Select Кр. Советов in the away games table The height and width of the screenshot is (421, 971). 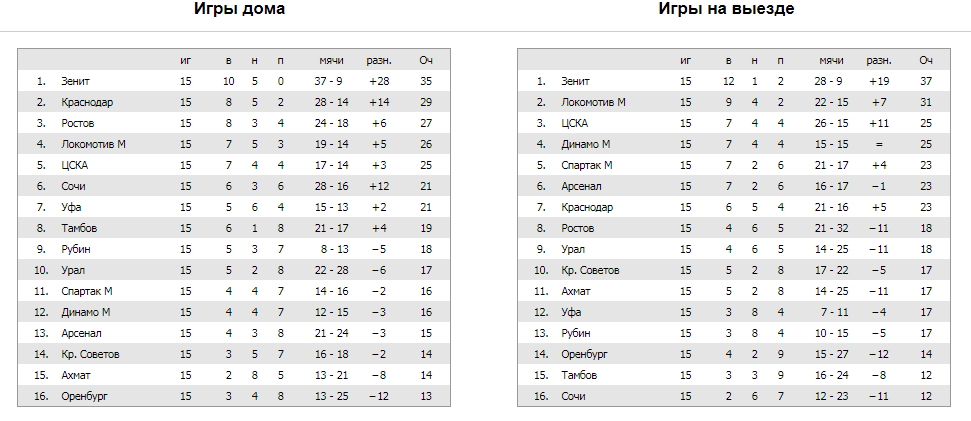[x=590, y=271]
